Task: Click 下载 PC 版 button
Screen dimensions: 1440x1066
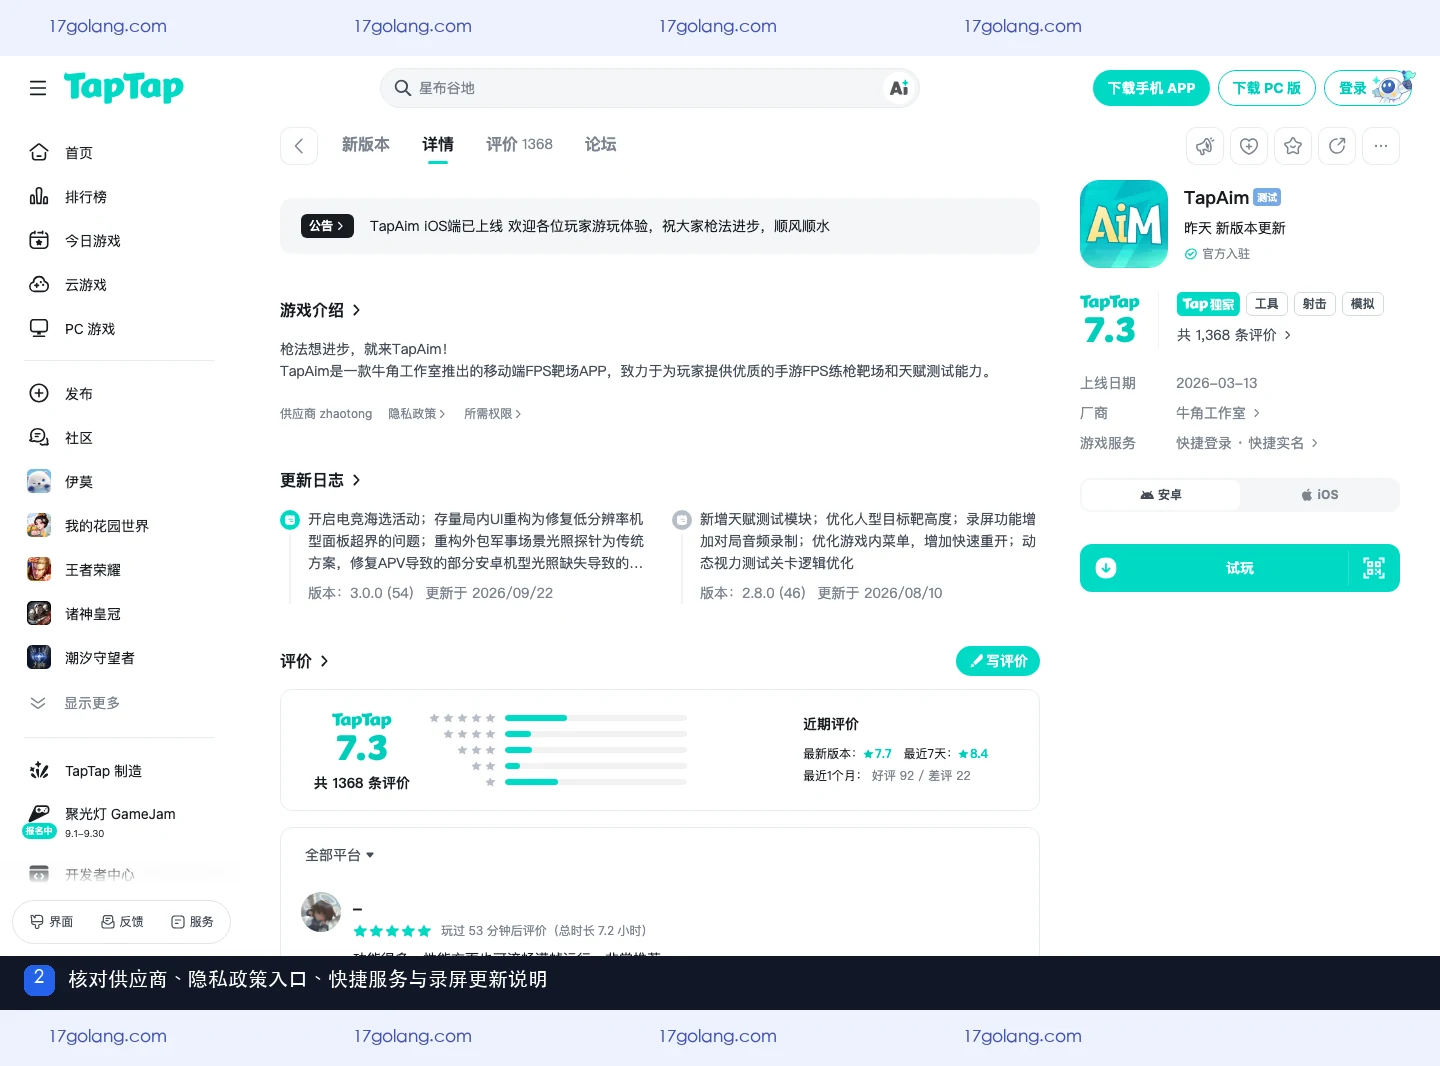Action: (x=1266, y=88)
